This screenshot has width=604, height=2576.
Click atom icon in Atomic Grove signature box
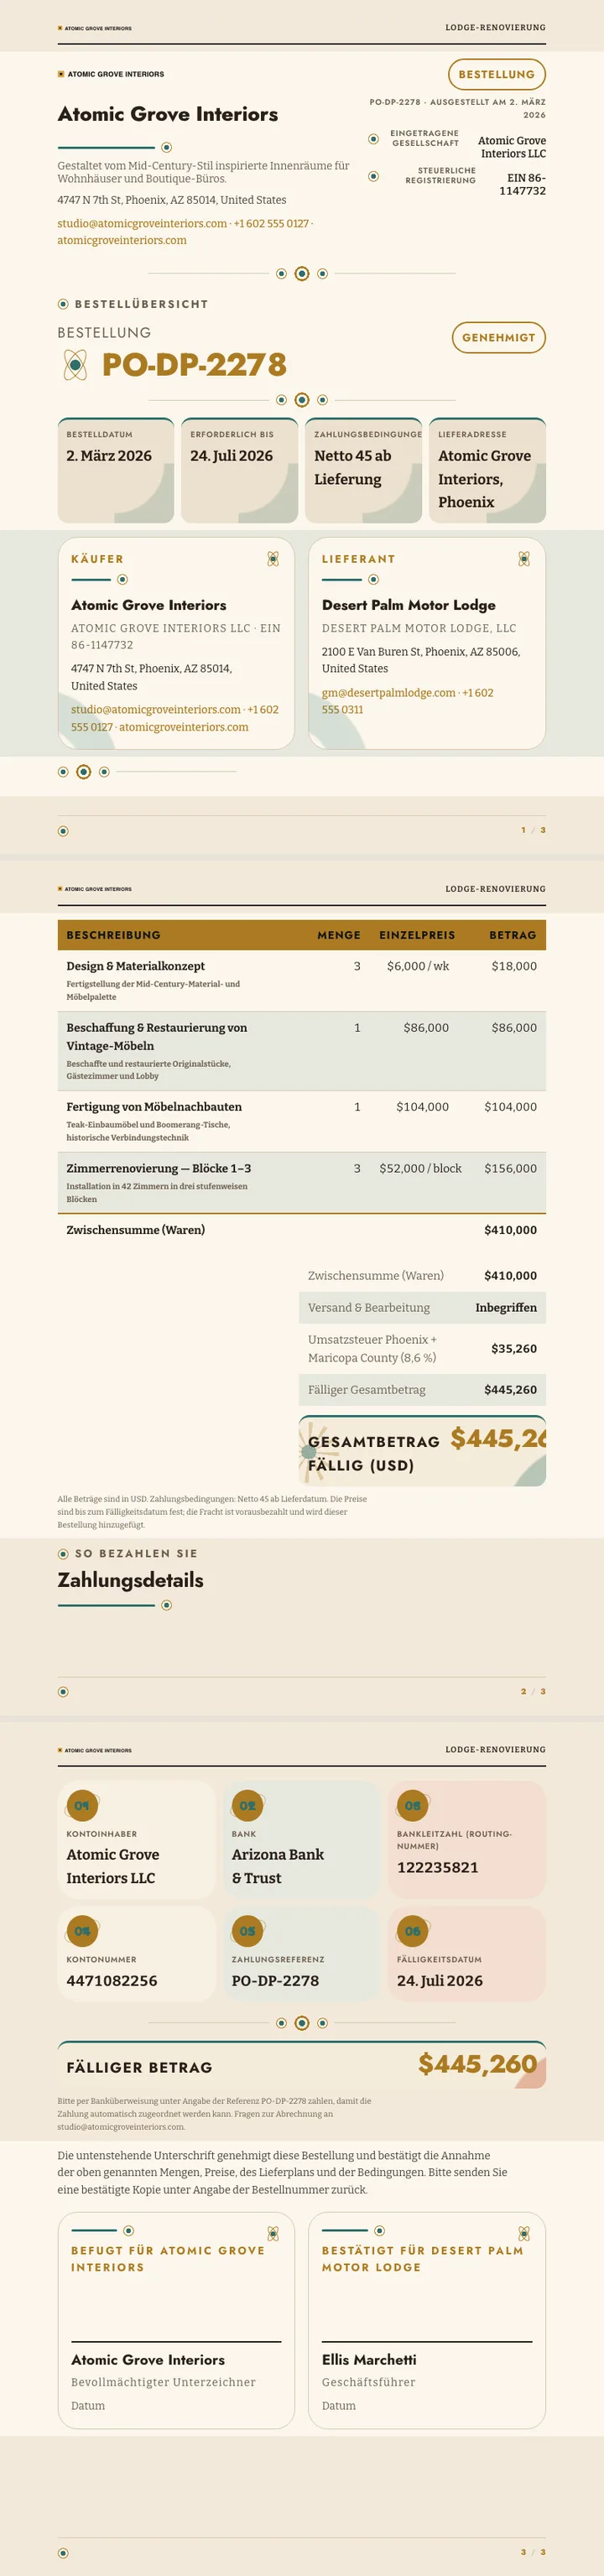point(273,2233)
